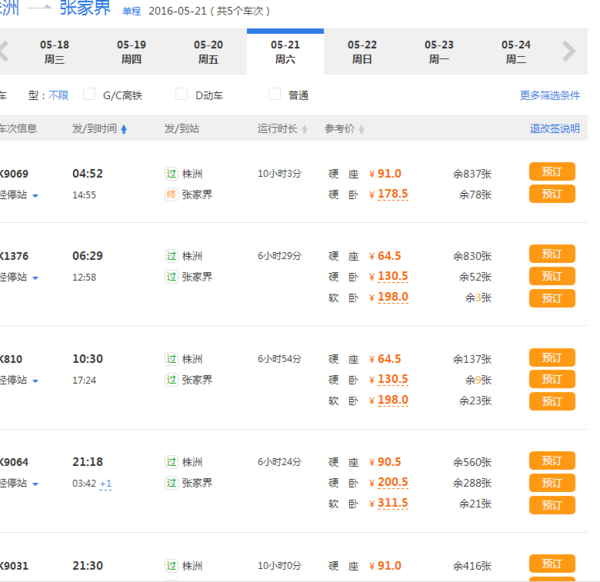Book K810 hard sleeper with 余9张
The image size is (600, 582).
[552, 379]
